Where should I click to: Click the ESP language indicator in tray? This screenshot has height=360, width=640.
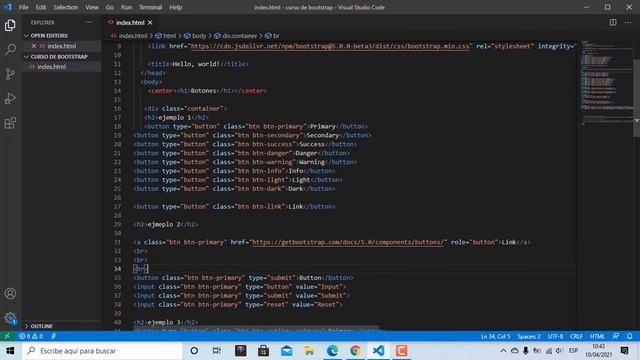(x=573, y=351)
